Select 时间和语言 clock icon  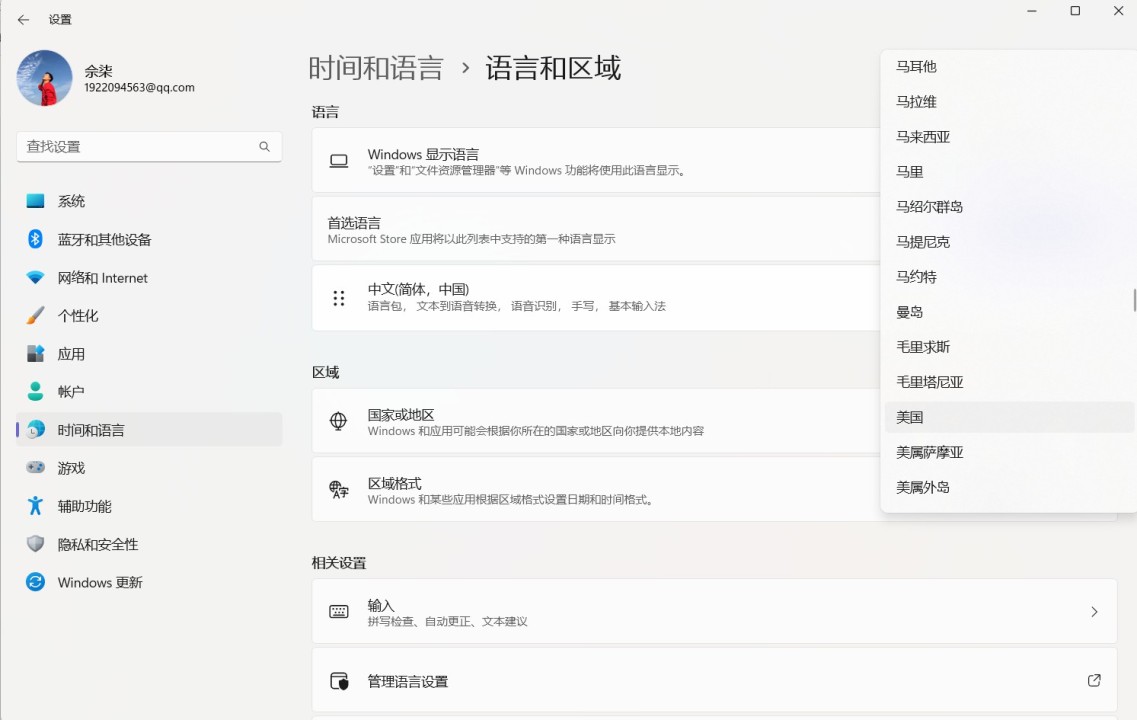(35, 430)
